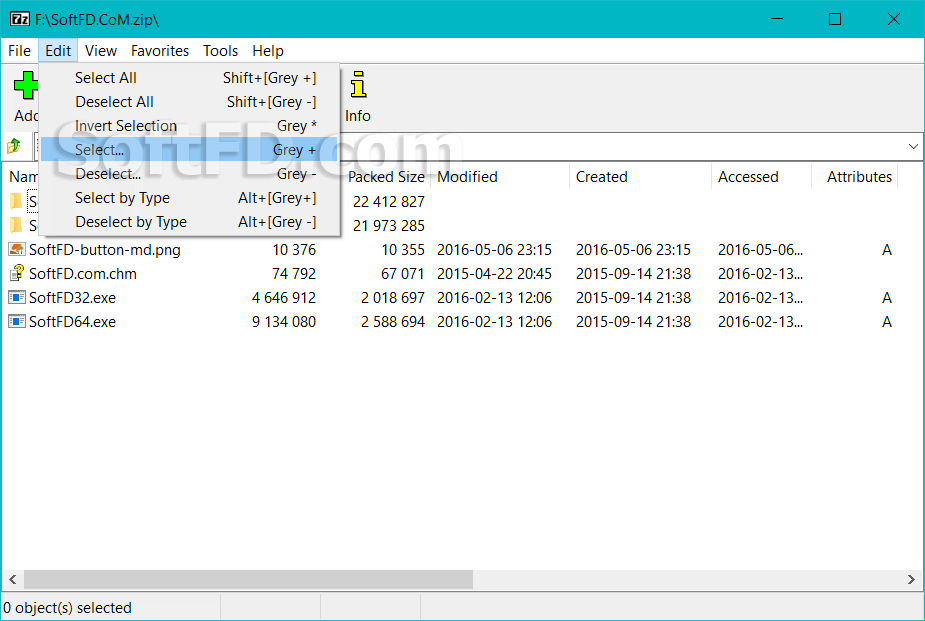Click the green Add plus icon

(x=26, y=86)
